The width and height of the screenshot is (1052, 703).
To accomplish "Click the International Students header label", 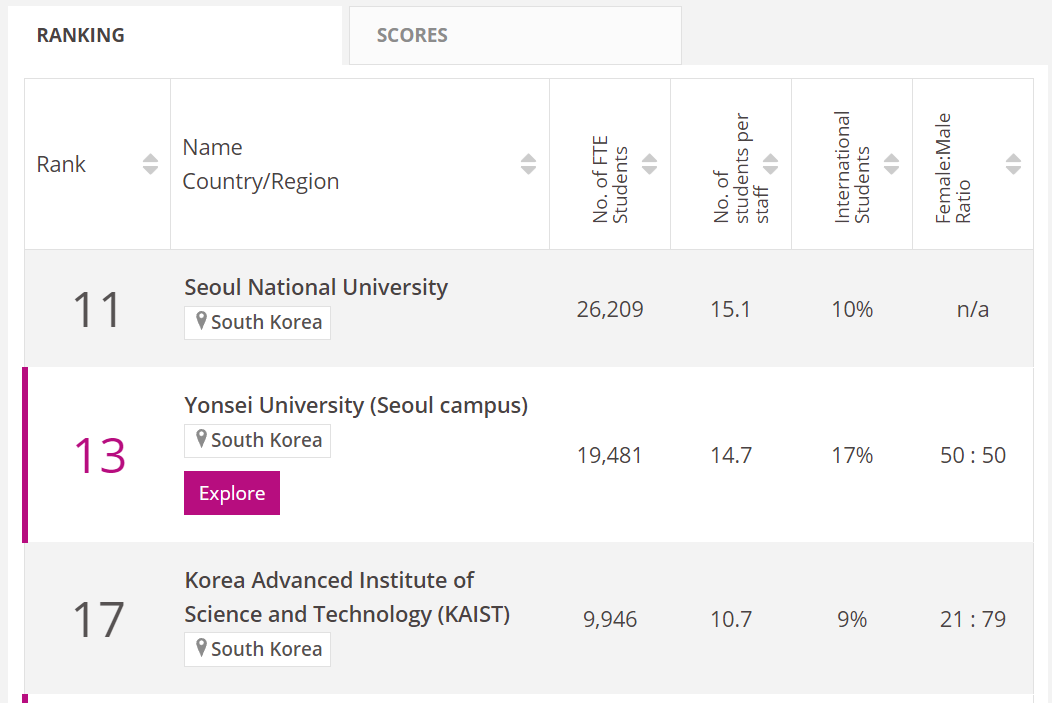I will pyautogui.click(x=852, y=167).
